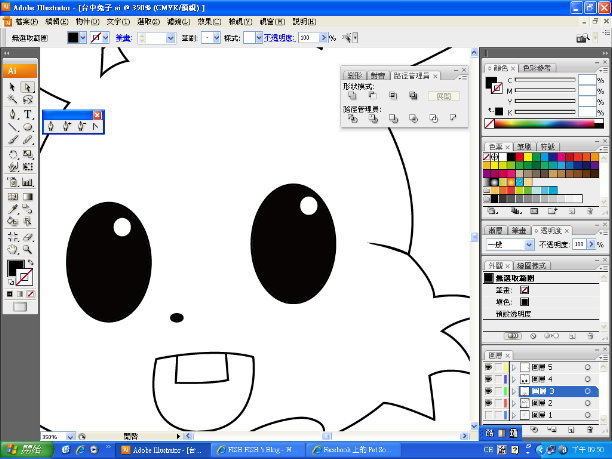Open stroke weight dropdown in control bar
This screenshot has height=459, width=612.
171,38
